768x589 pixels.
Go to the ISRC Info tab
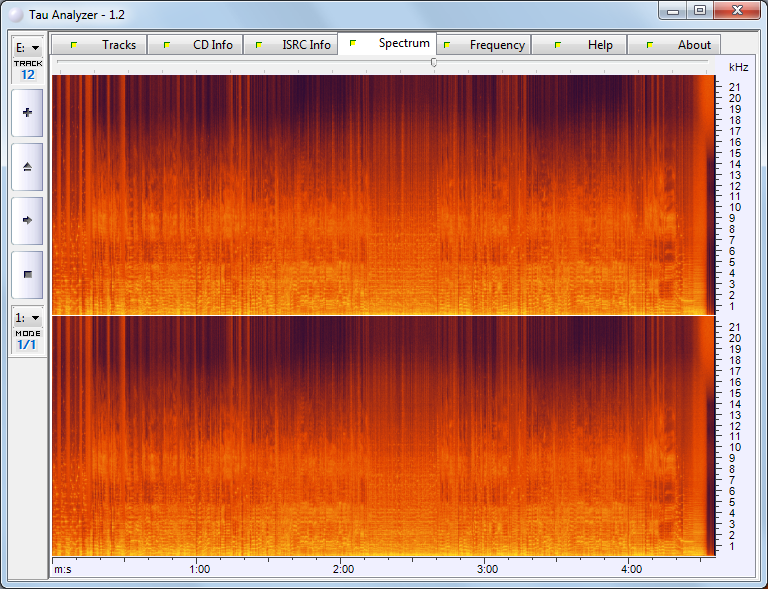296,45
